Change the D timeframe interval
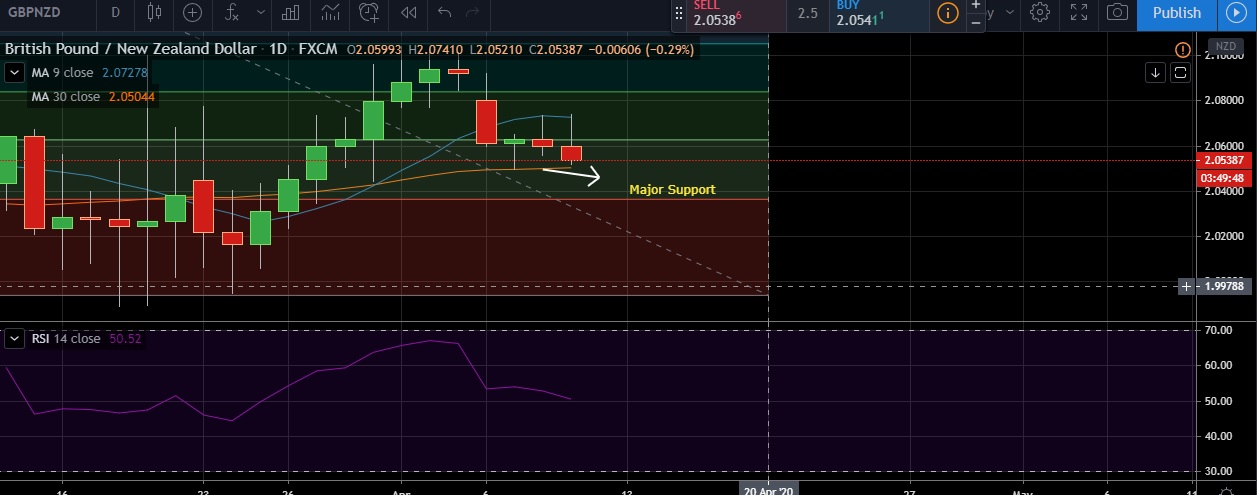This screenshot has height=495, width=1257. [x=116, y=13]
